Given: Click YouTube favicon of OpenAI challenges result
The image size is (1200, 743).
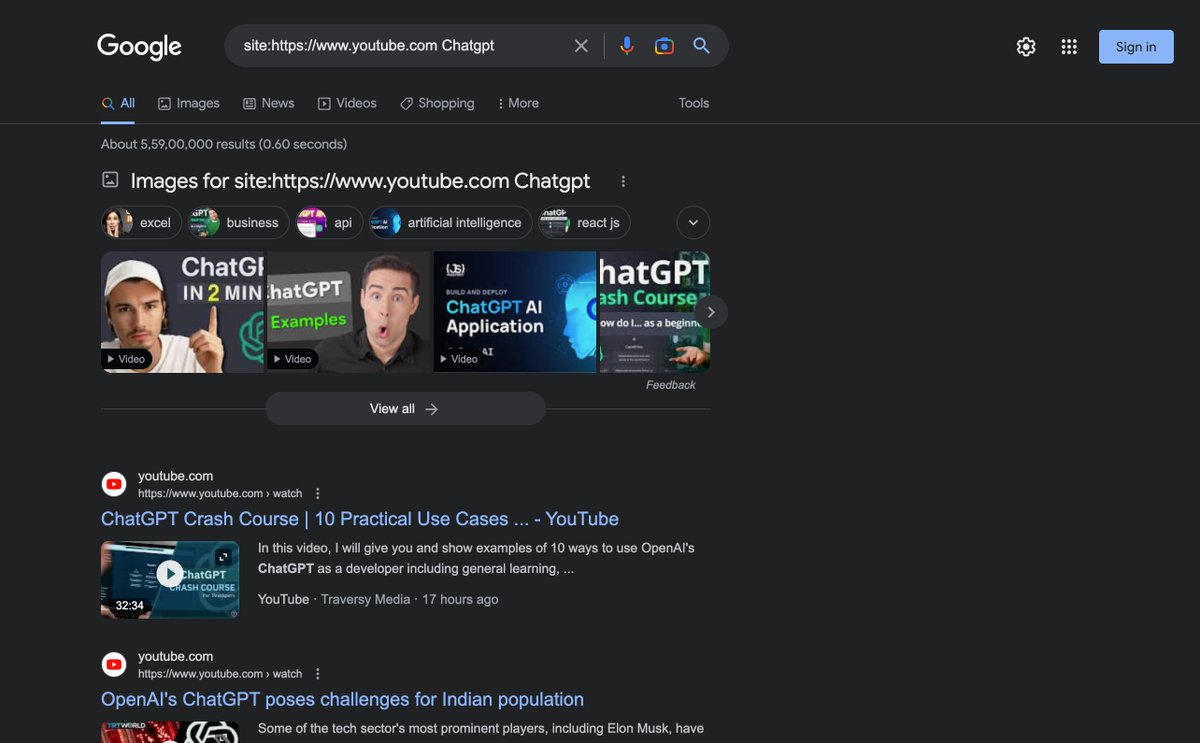Looking at the screenshot, I should click(115, 665).
